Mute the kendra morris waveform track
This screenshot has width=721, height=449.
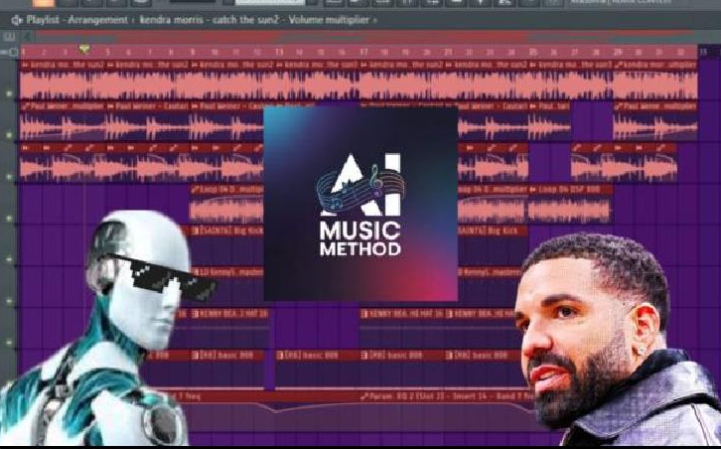coord(9,93)
